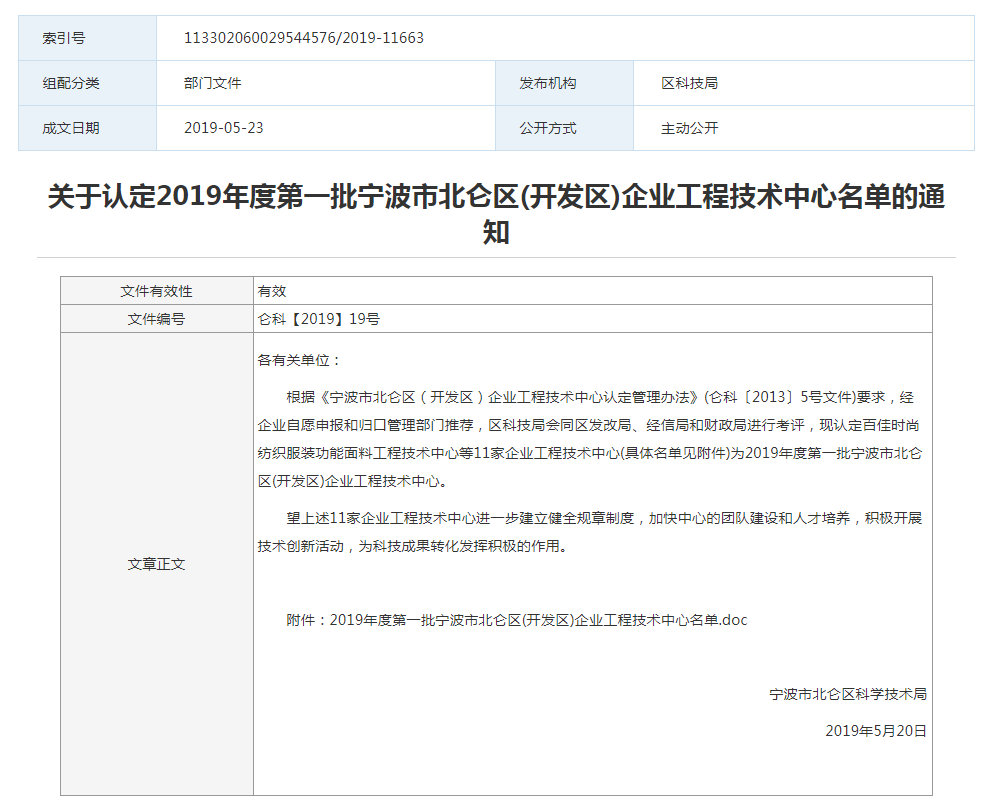The height and width of the screenshot is (807, 989).
Task: Select the 主动公开 disclosure value
Action: (x=689, y=128)
